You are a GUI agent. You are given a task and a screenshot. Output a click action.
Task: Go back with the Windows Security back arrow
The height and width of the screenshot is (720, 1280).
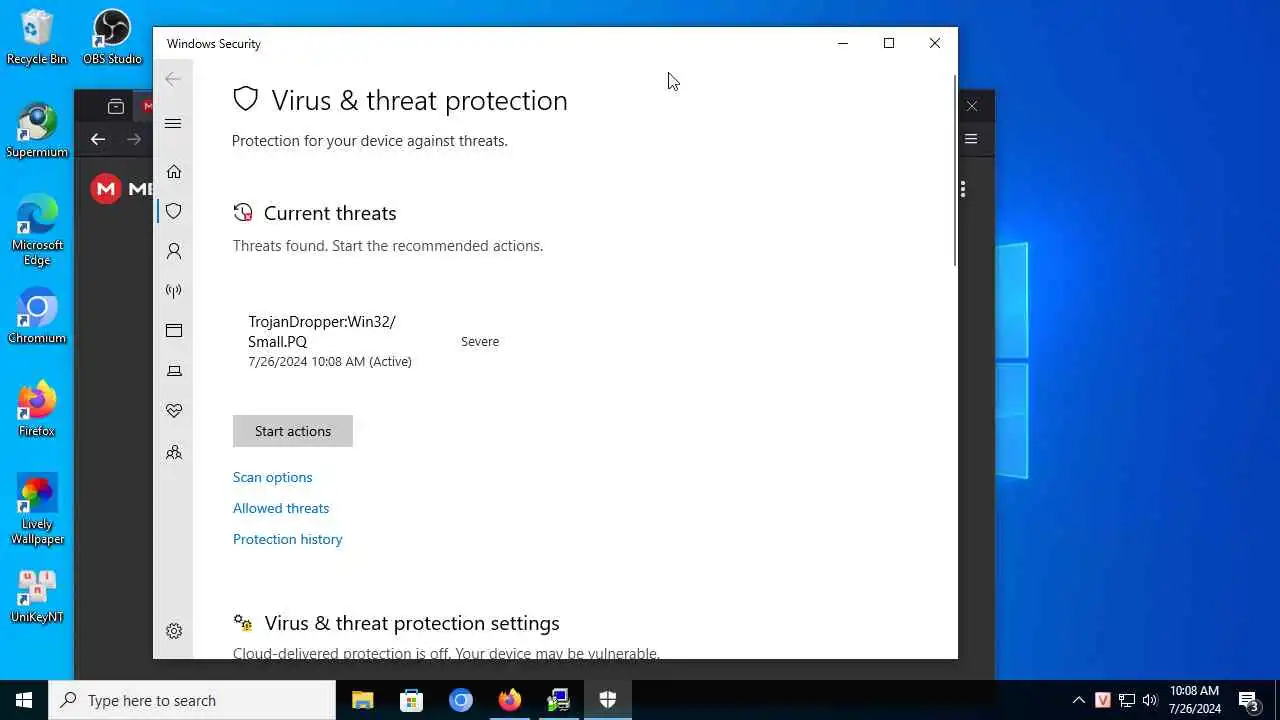click(x=173, y=79)
